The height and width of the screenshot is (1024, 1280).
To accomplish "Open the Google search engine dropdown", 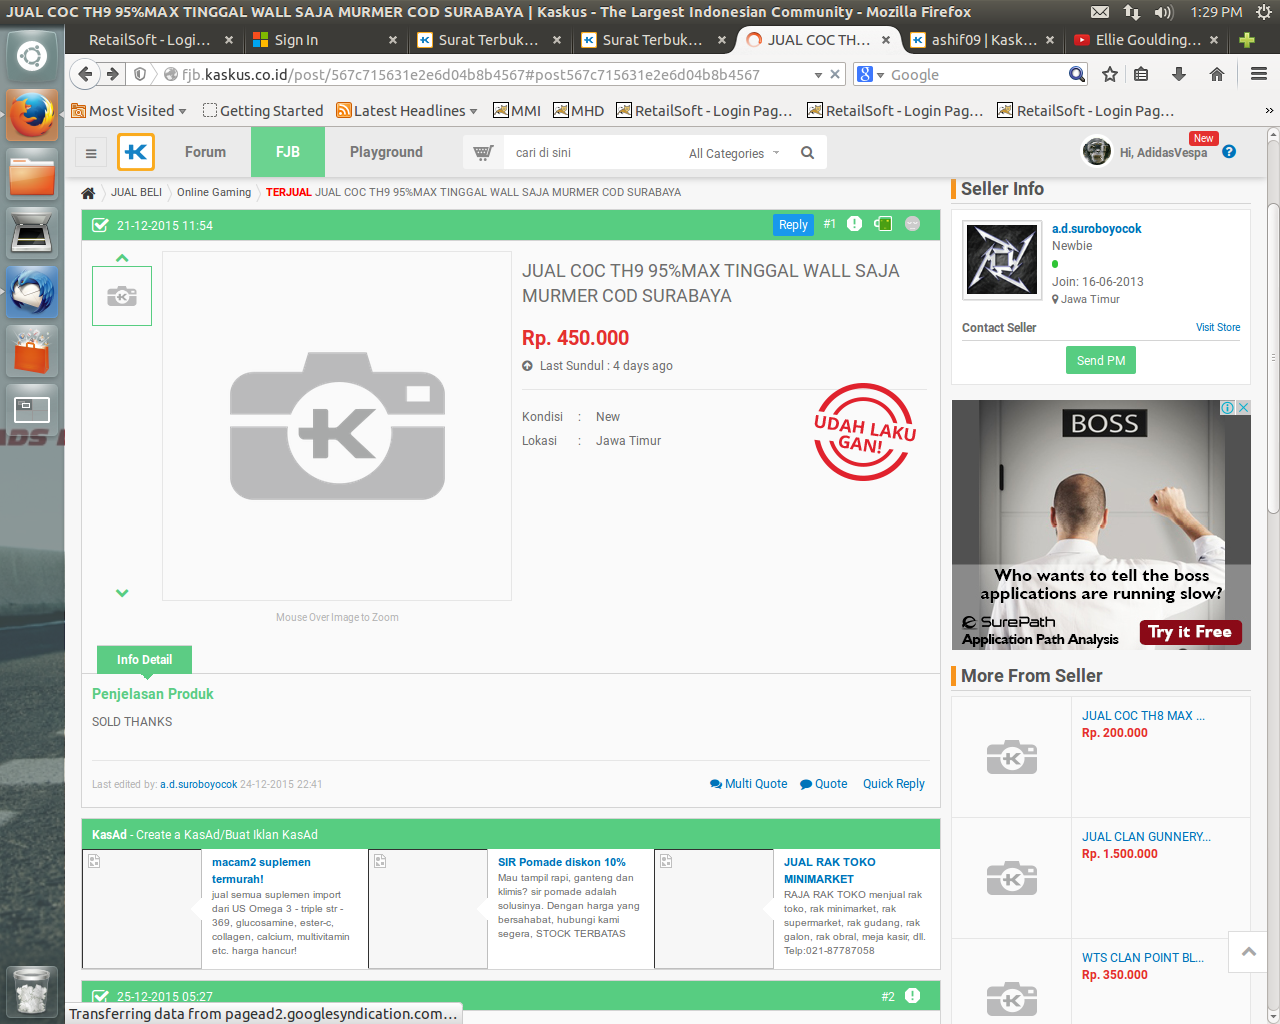I will pyautogui.click(x=871, y=75).
